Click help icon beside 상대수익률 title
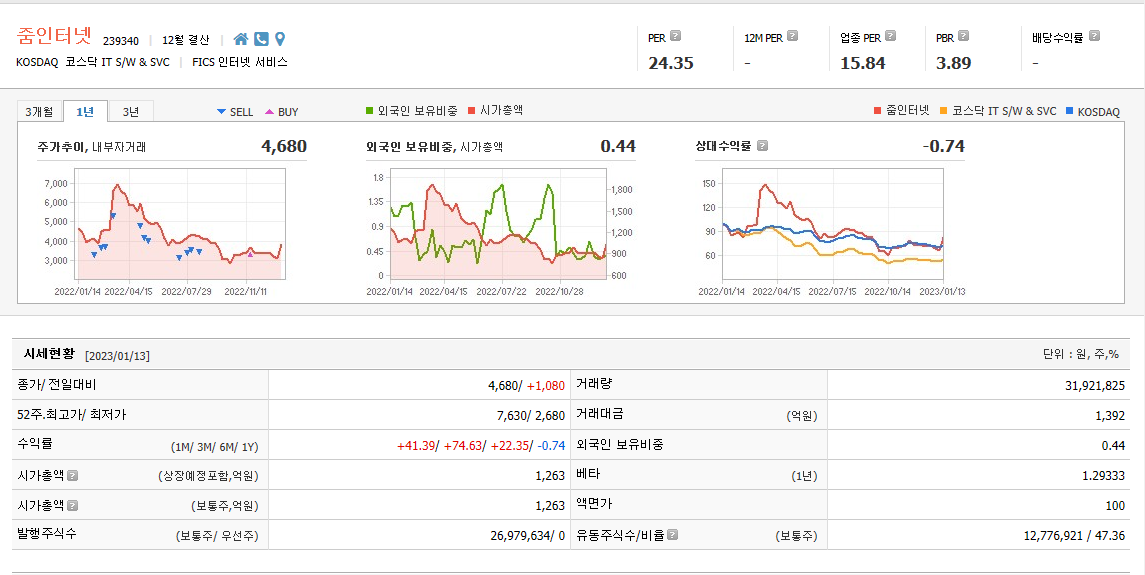This screenshot has height=575, width=1145. [762, 145]
